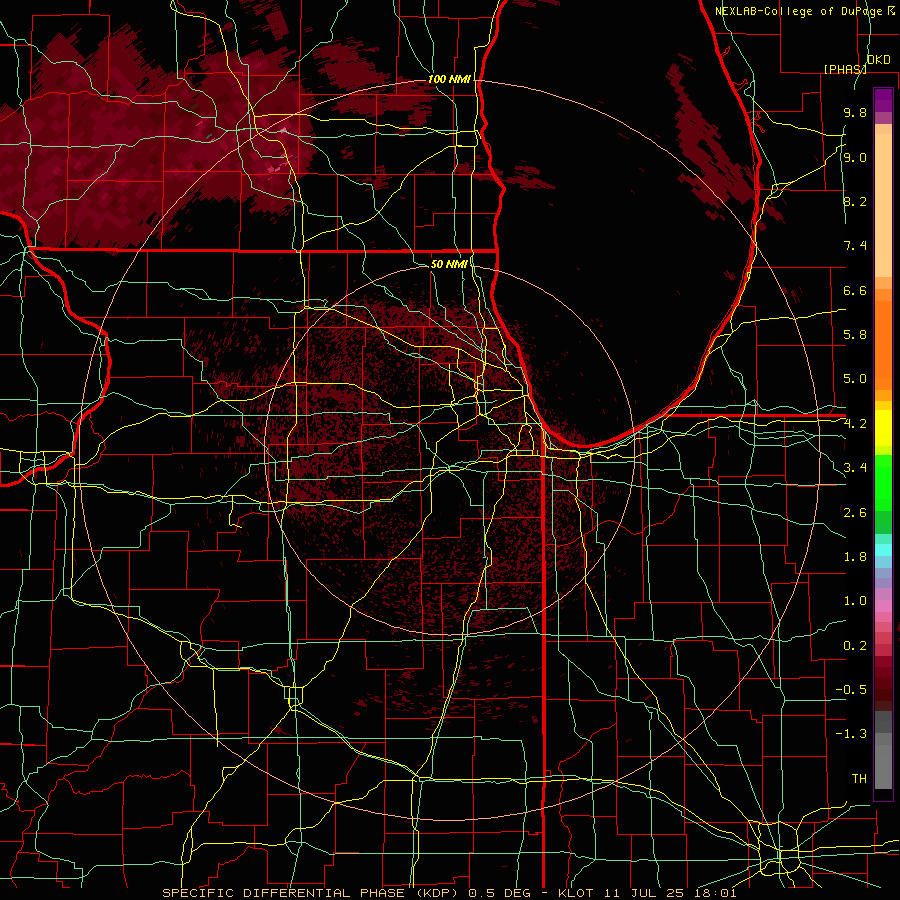Click the dark purple band atop color scale

pos(883,100)
